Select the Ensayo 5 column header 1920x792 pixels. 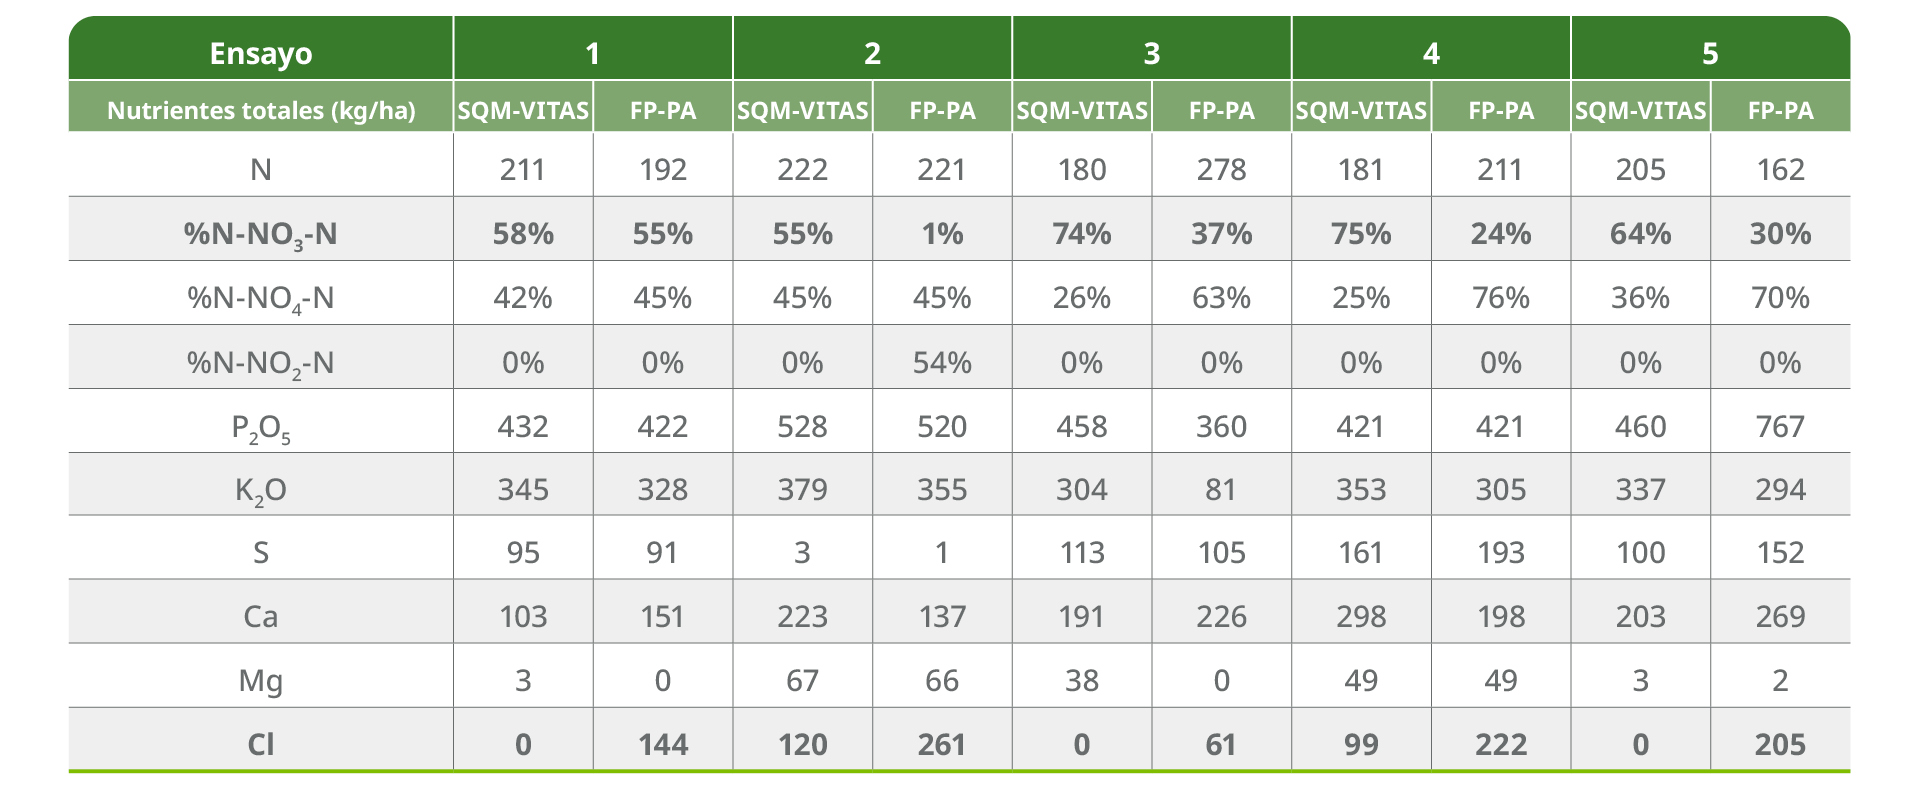[x=1710, y=53]
